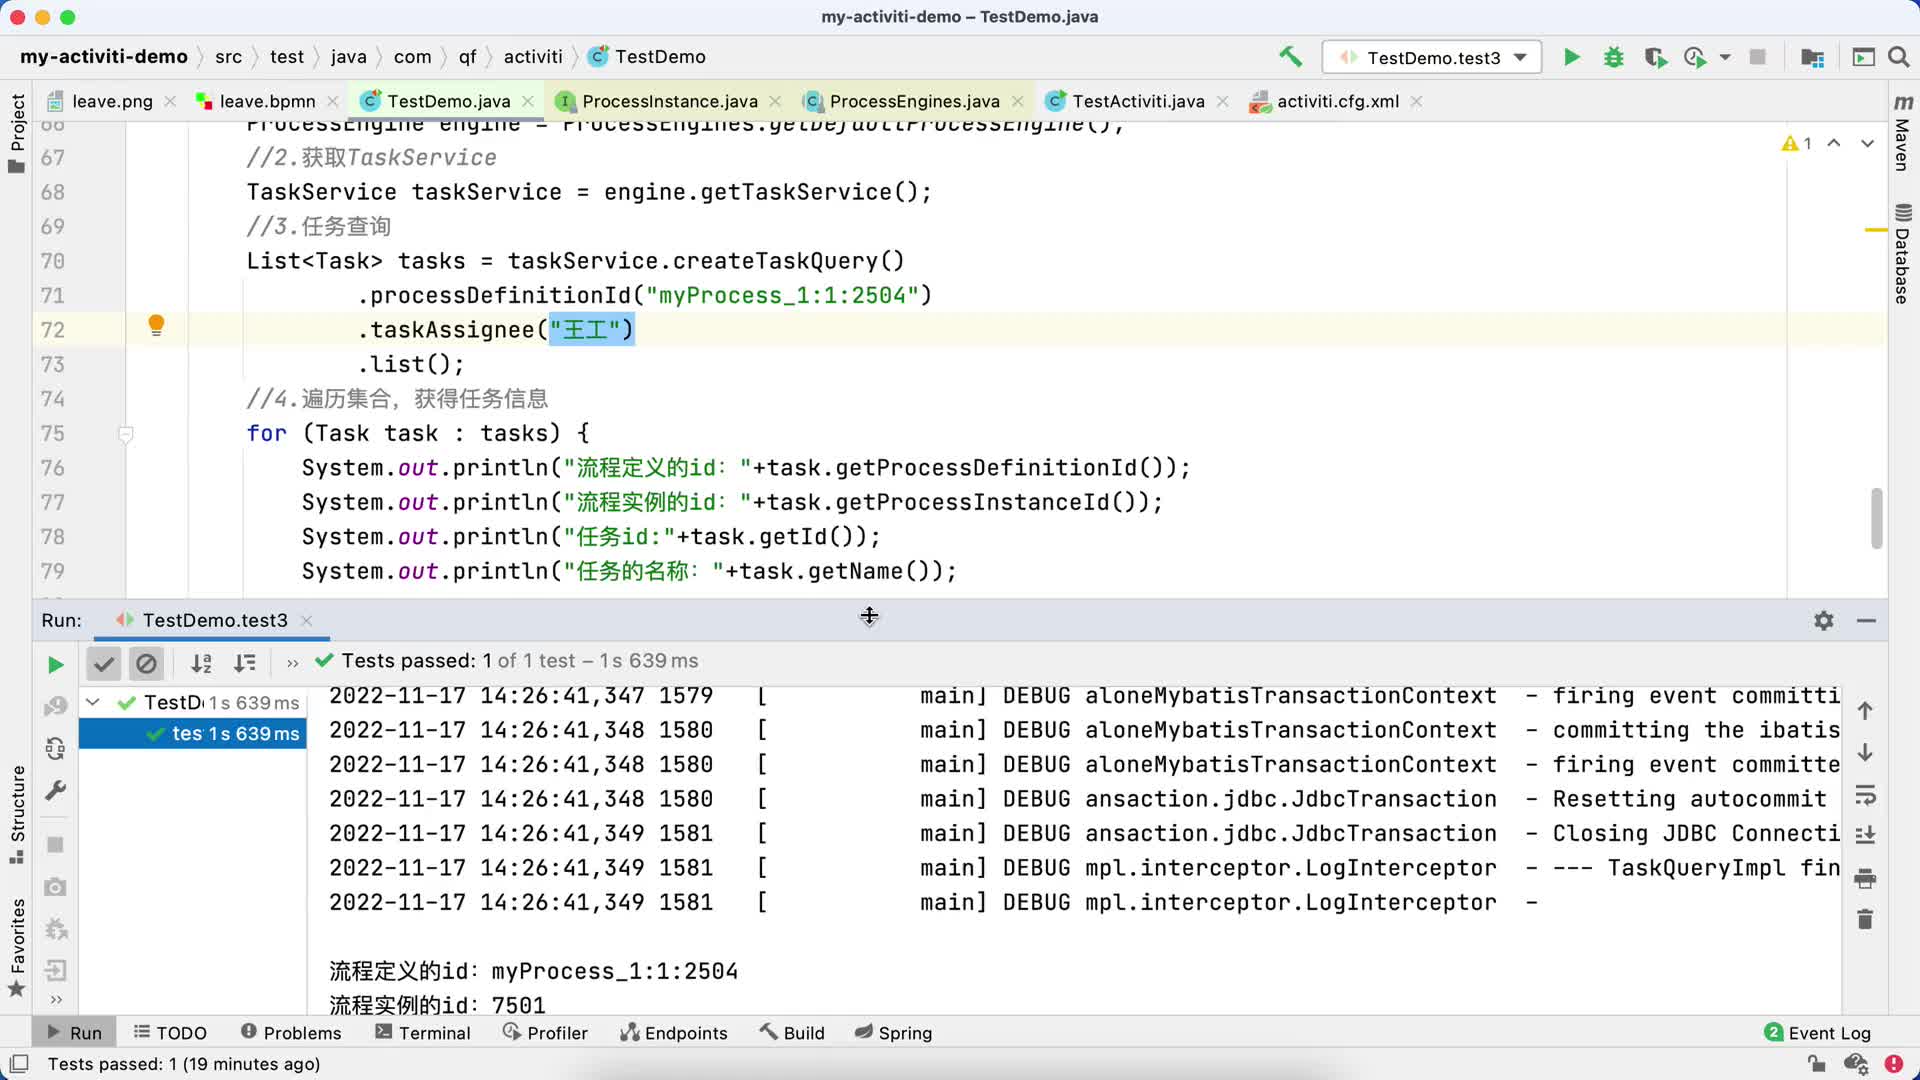Viewport: 1920px width, 1080px height.
Task: Expand more test toolbar options chevron
Action: pyautogui.click(x=292, y=663)
